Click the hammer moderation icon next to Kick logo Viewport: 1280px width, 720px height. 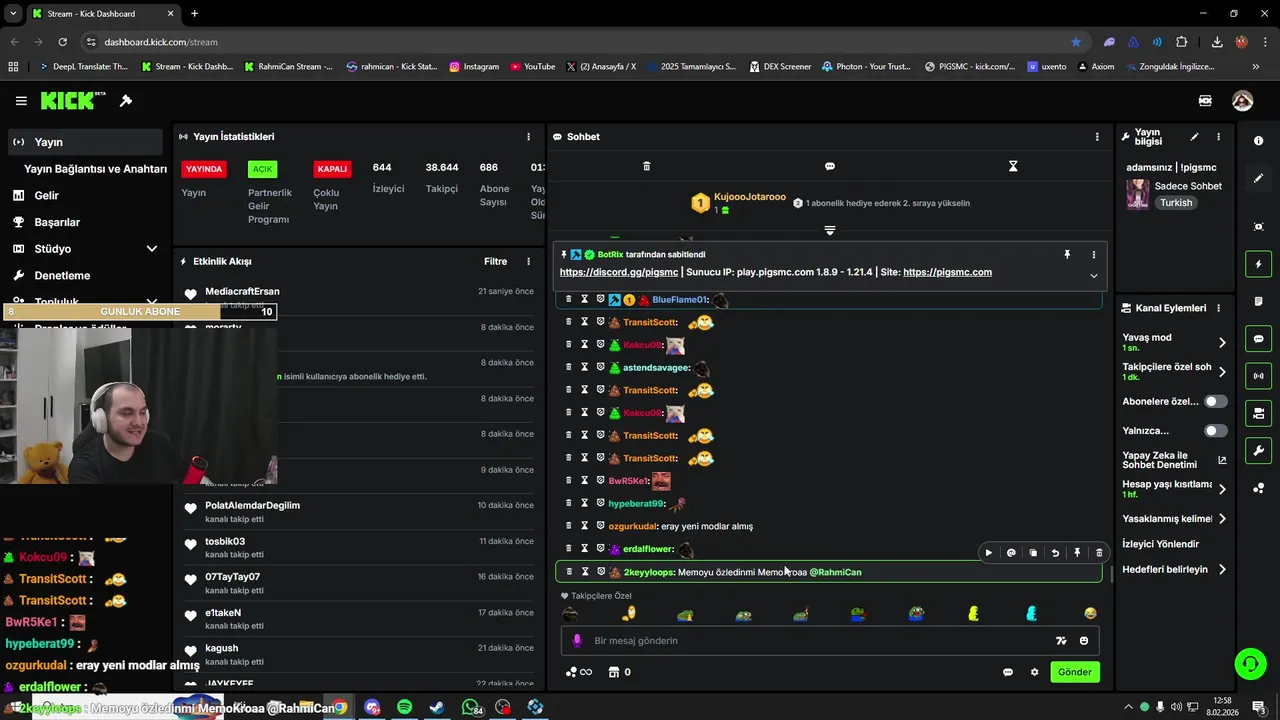[x=126, y=101]
